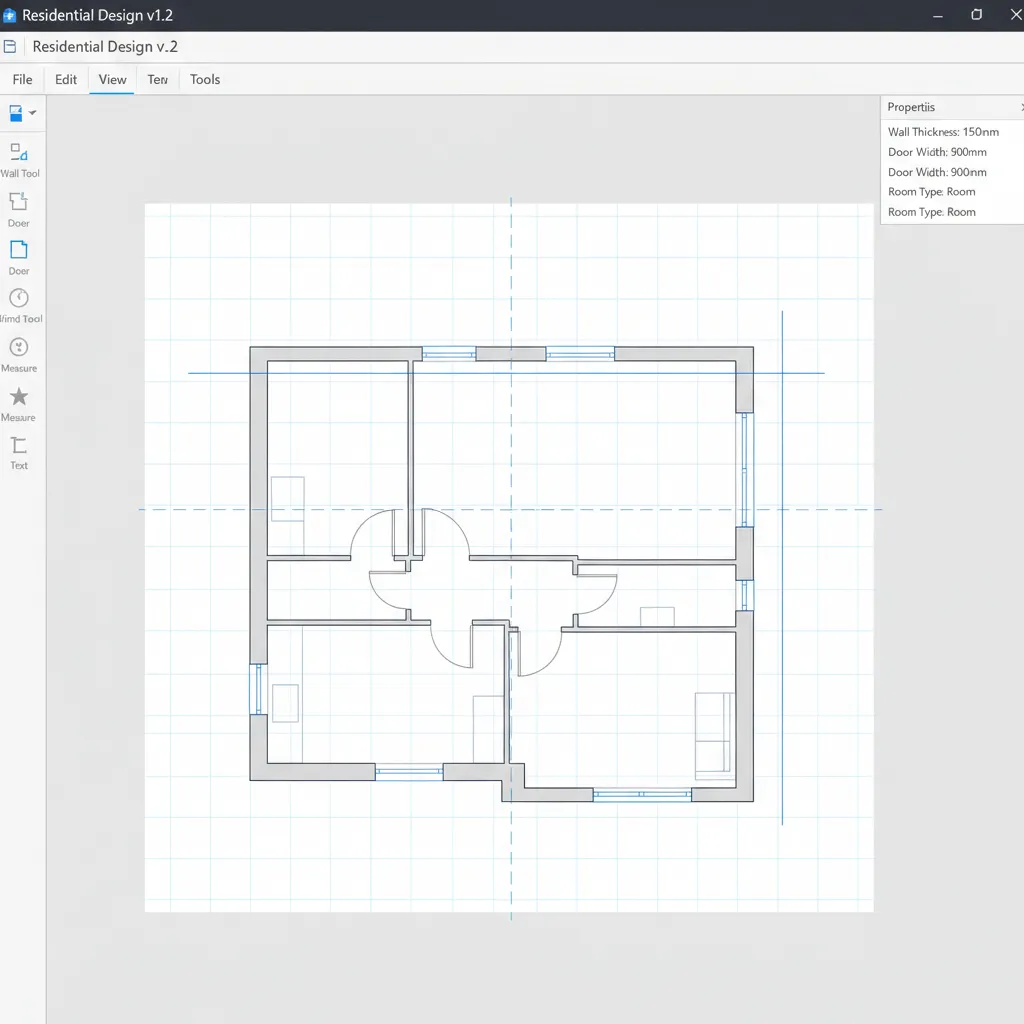
Task: Click the Door Width: 900mm property
Action: (x=937, y=151)
